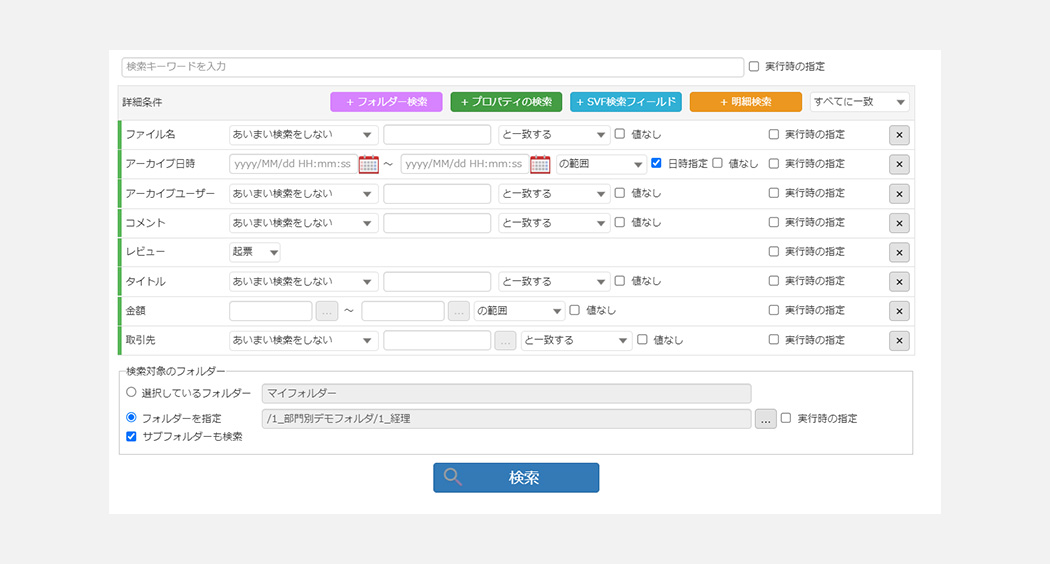Open the すべてに一致 dropdown
Viewport: 1050px width, 564px height.
859,102
